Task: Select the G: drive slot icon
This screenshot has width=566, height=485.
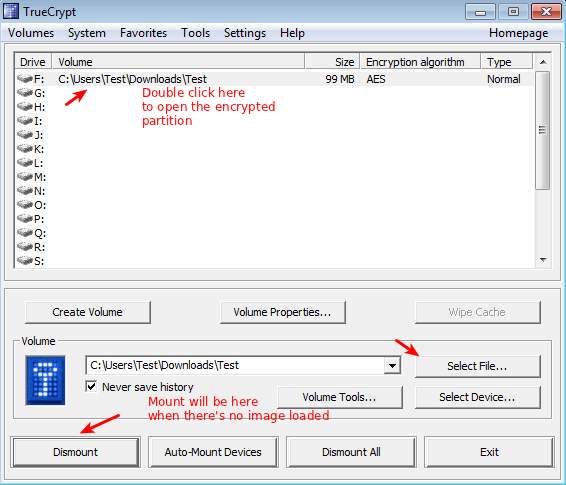Action: coord(25,92)
